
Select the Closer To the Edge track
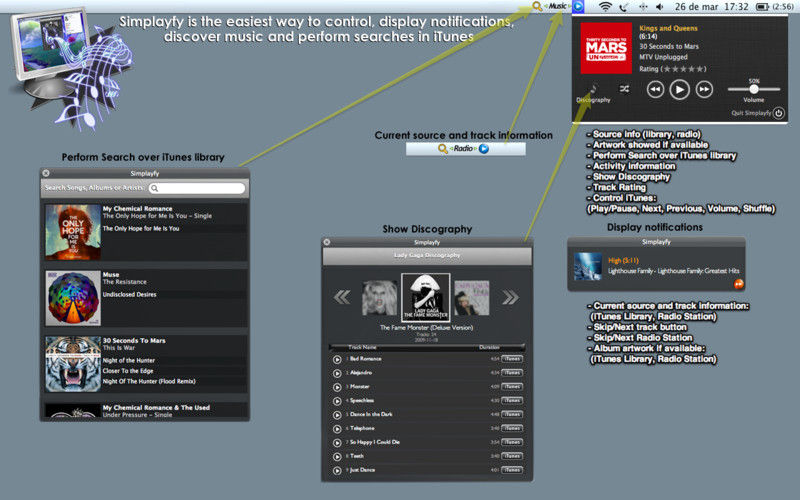pos(128,371)
